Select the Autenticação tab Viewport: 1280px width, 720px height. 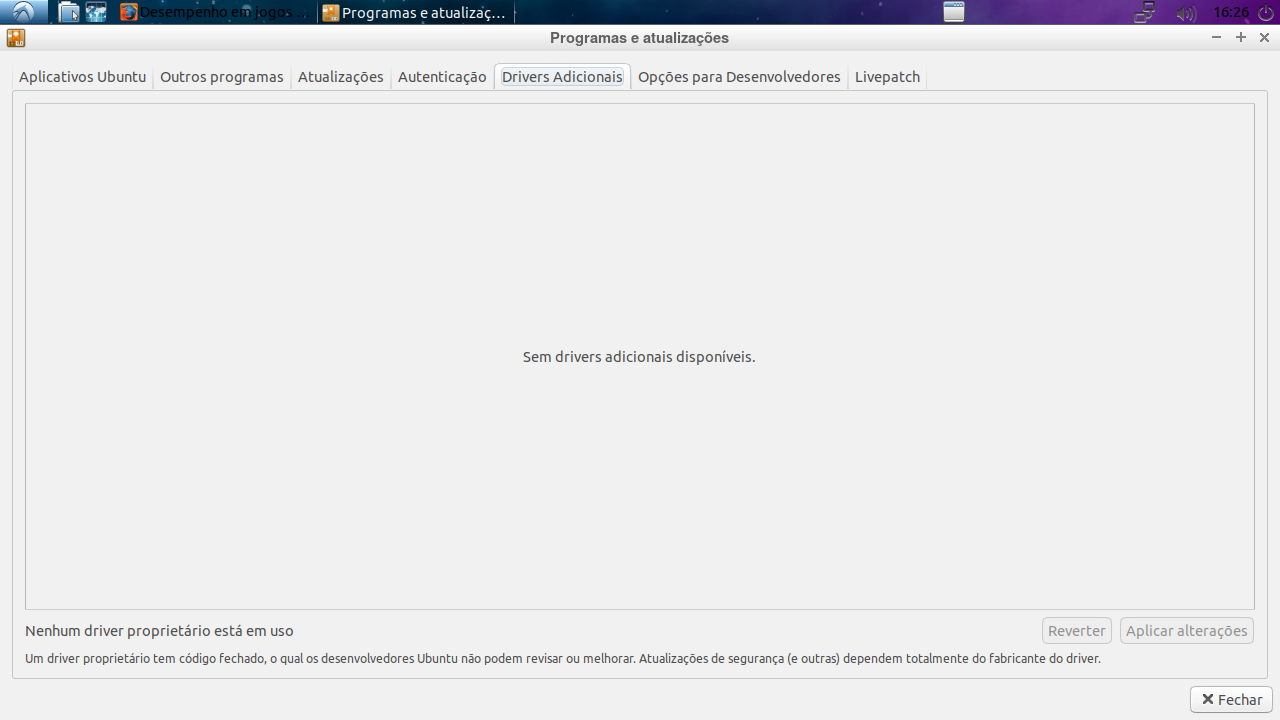(x=442, y=77)
